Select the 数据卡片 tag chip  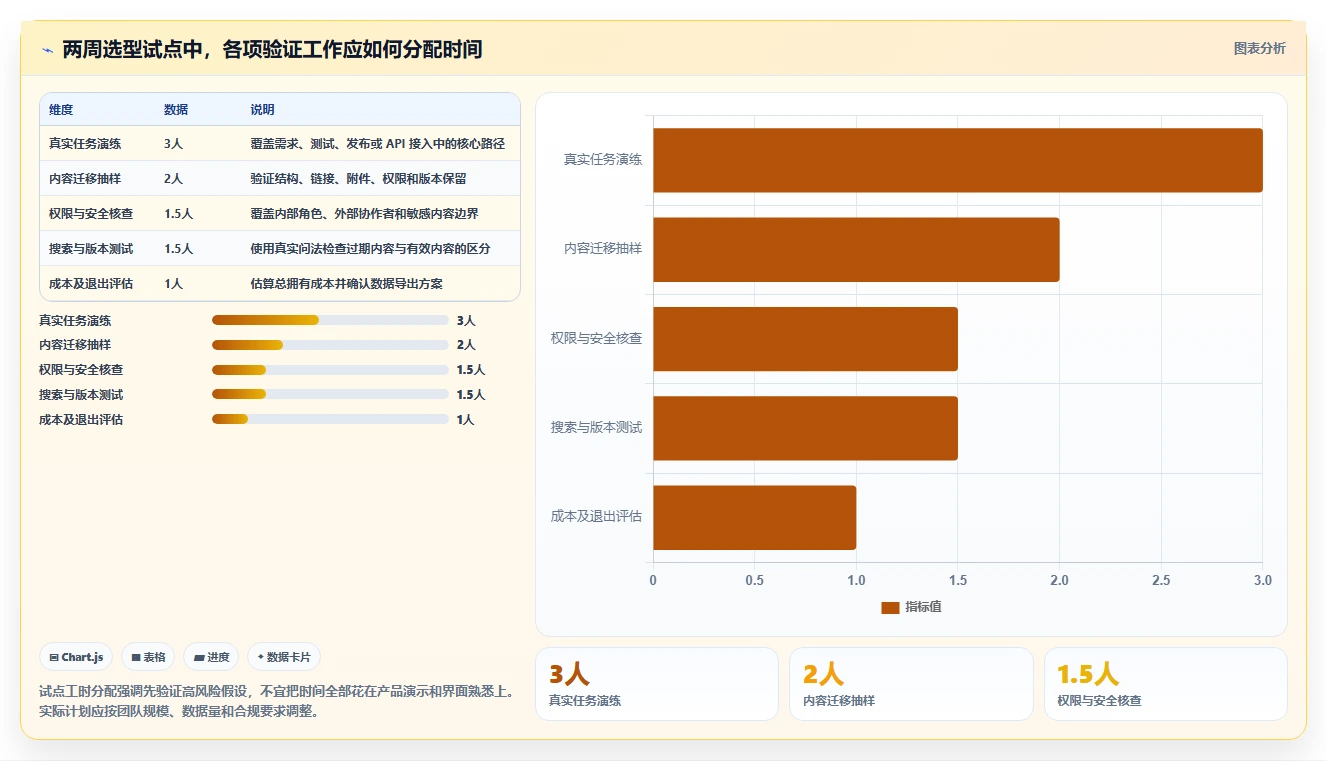(x=284, y=657)
